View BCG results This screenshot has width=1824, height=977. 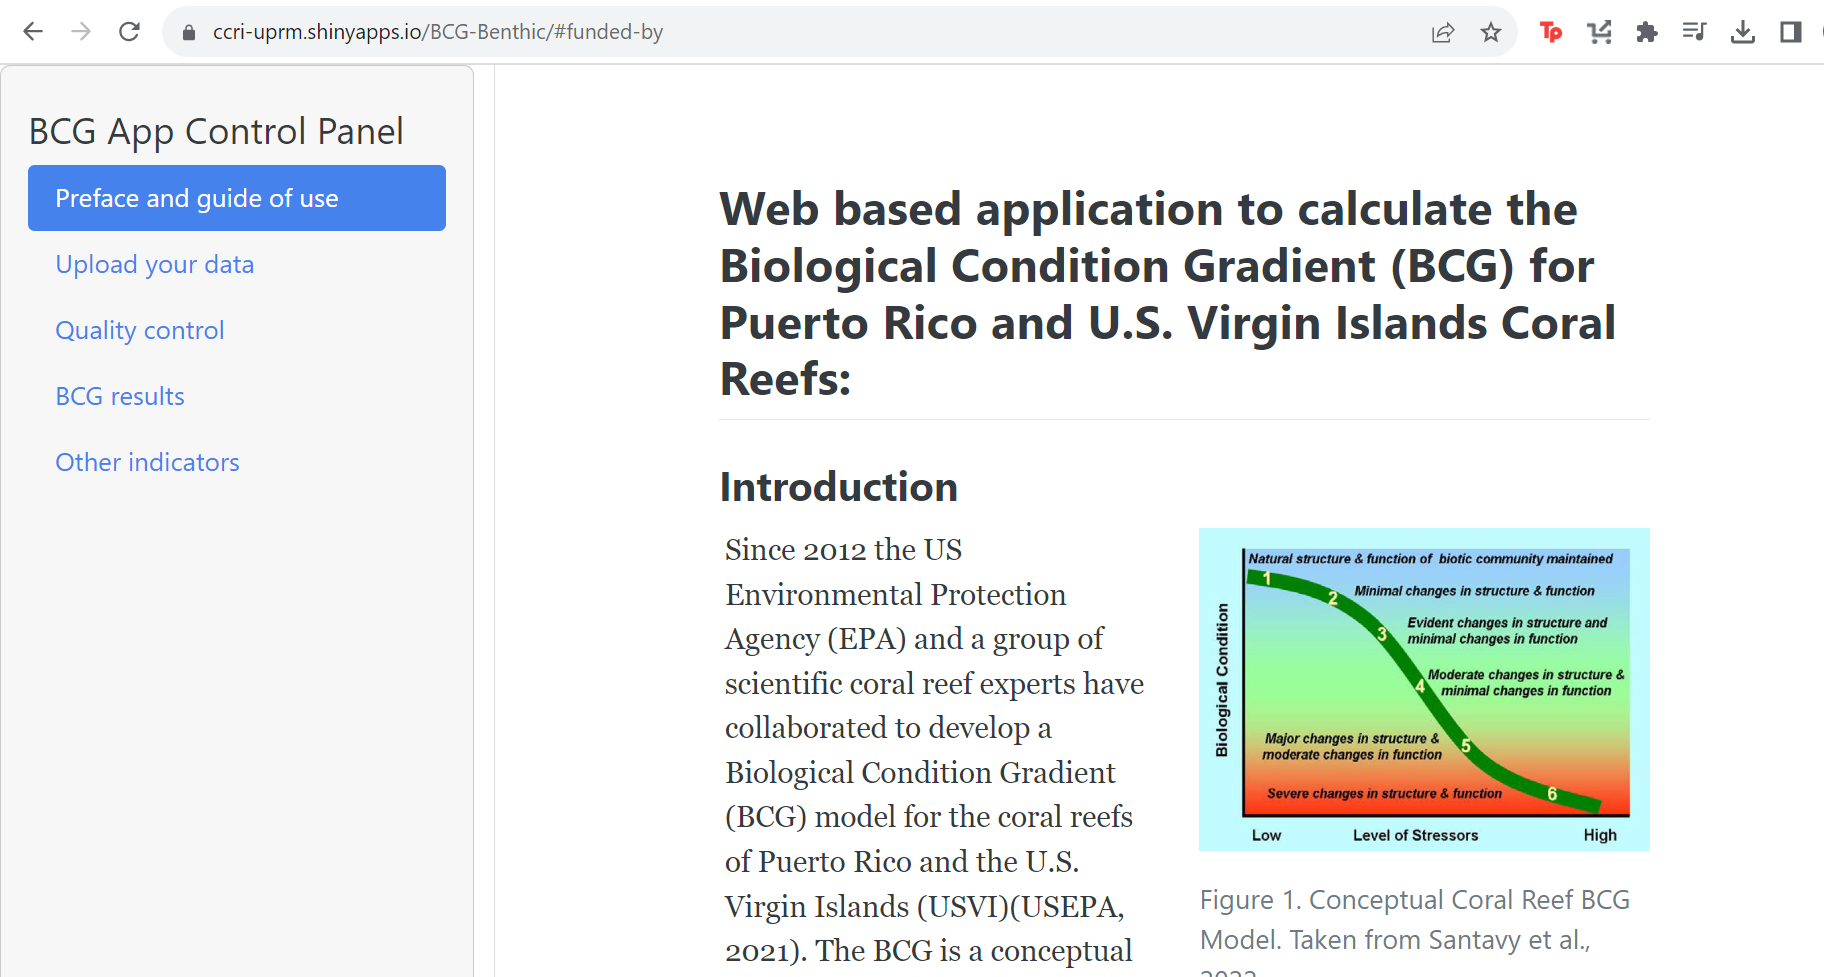[x=120, y=396]
